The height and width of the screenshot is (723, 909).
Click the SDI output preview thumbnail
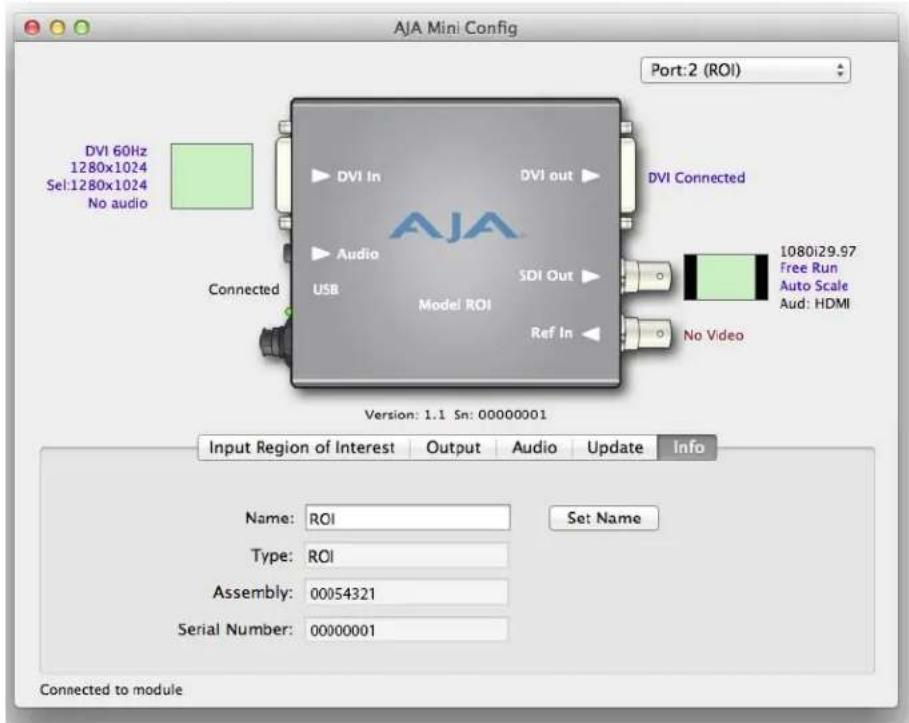coord(726,277)
